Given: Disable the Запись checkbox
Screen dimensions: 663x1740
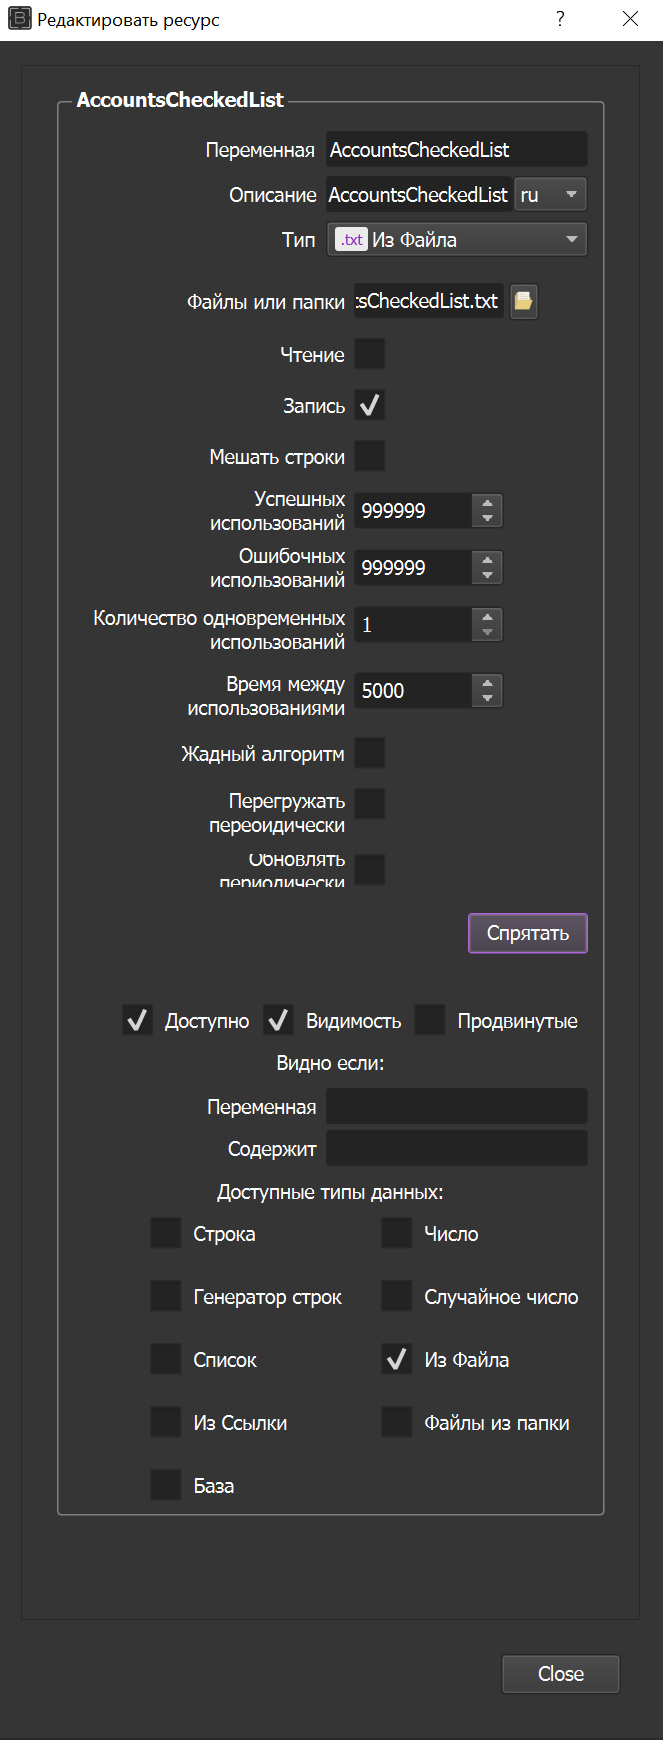Looking at the screenshot, I should (x=369, y=405).
